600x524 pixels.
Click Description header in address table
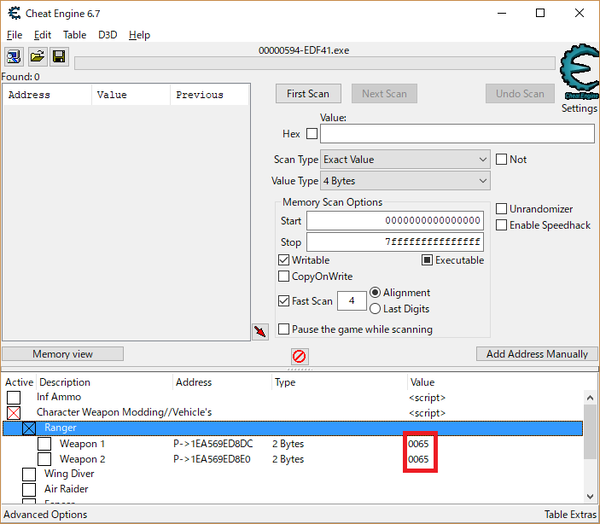pos(104,382)
